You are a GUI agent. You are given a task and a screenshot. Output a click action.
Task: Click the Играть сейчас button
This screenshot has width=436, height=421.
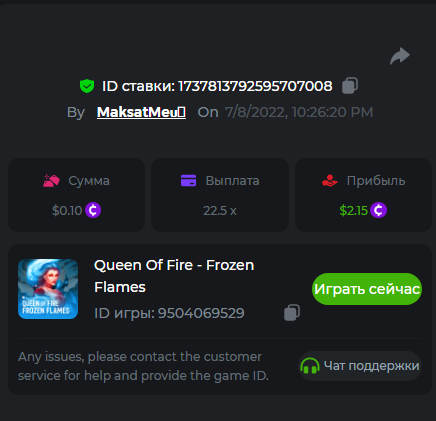367,289
